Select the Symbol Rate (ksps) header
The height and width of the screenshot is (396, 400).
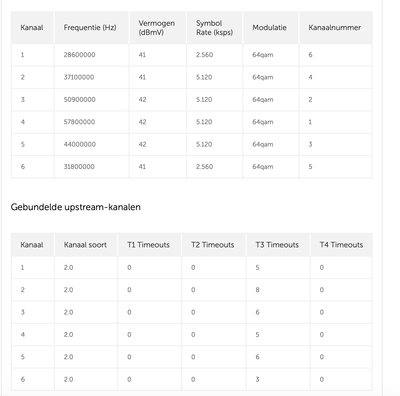(214, 28)
